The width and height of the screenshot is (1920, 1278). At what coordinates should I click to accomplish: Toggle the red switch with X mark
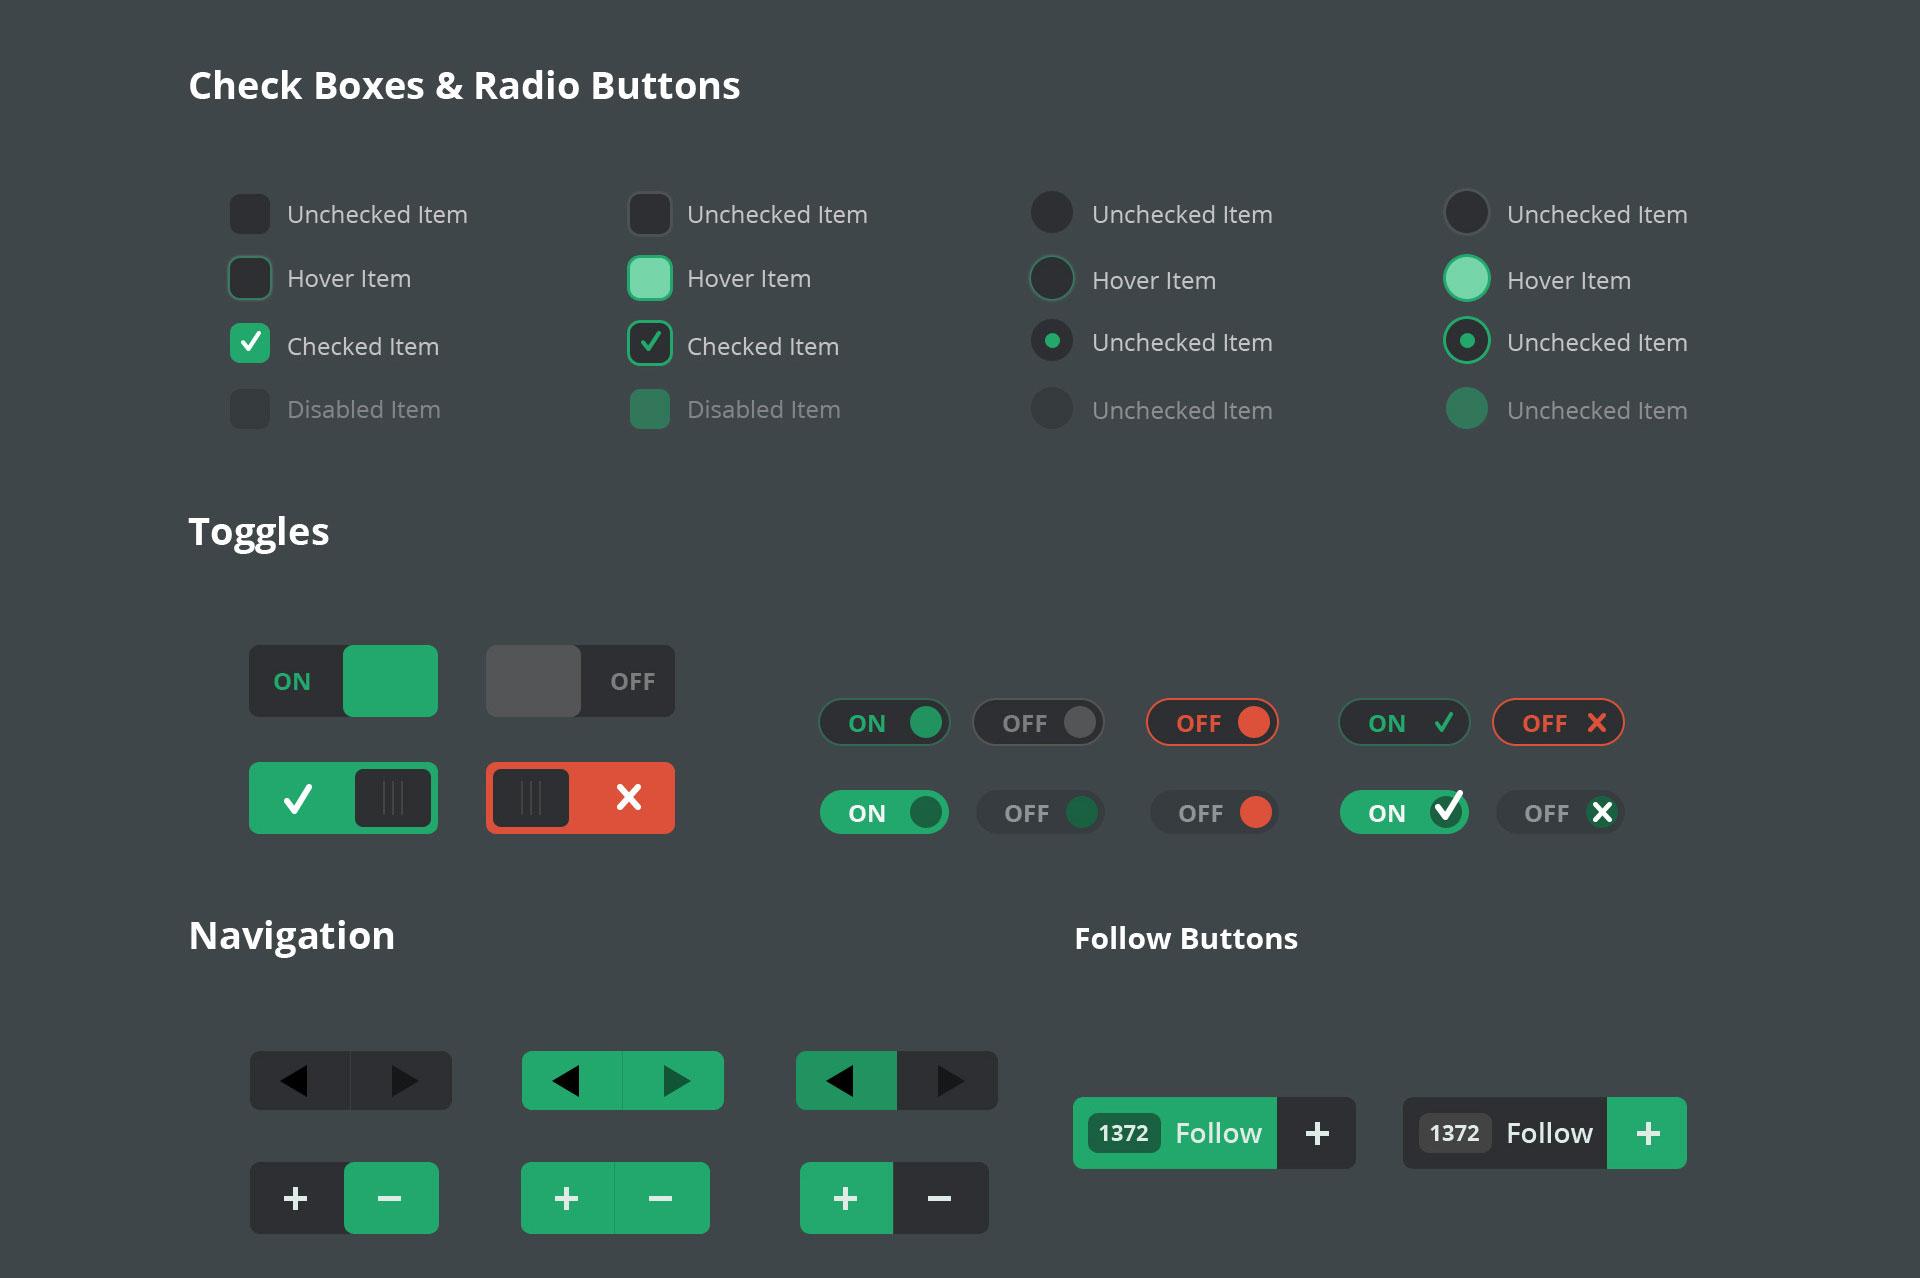pos(580,798)
